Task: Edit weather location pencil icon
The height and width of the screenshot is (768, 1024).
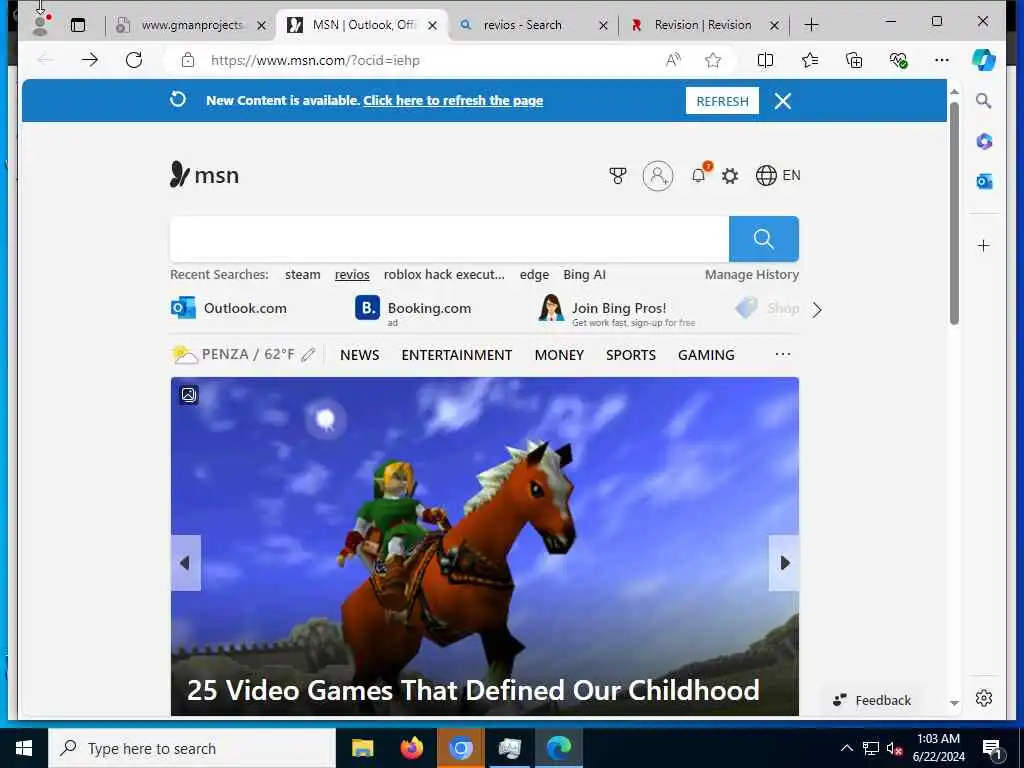Action: tap(308, 355)
